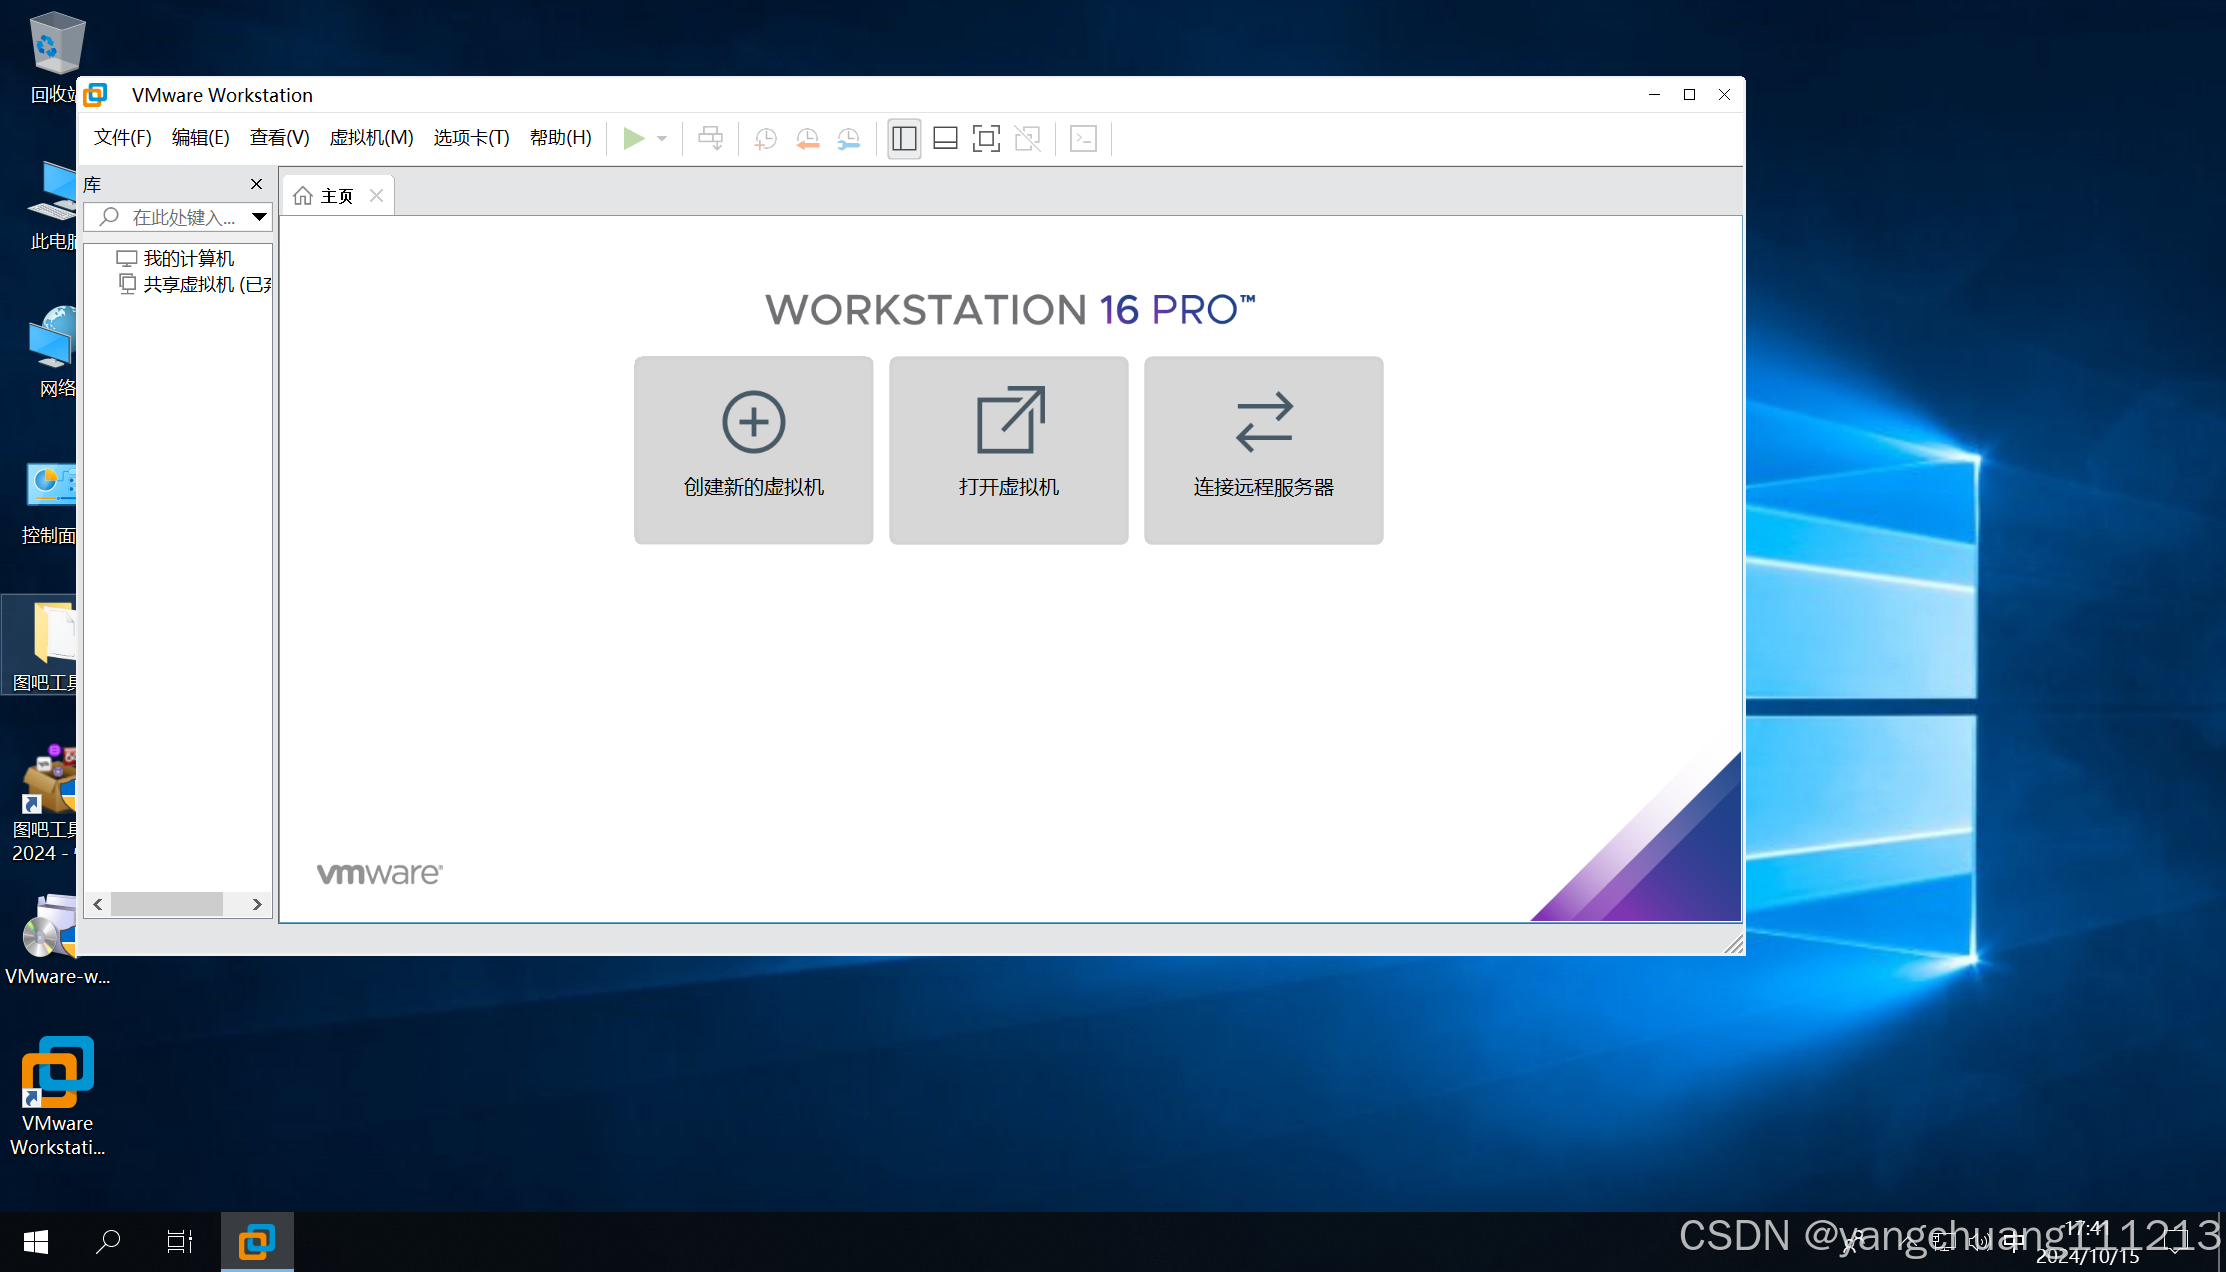
Task: Select the Recycle Bin desktop icon
Action: tap(55, 57)
